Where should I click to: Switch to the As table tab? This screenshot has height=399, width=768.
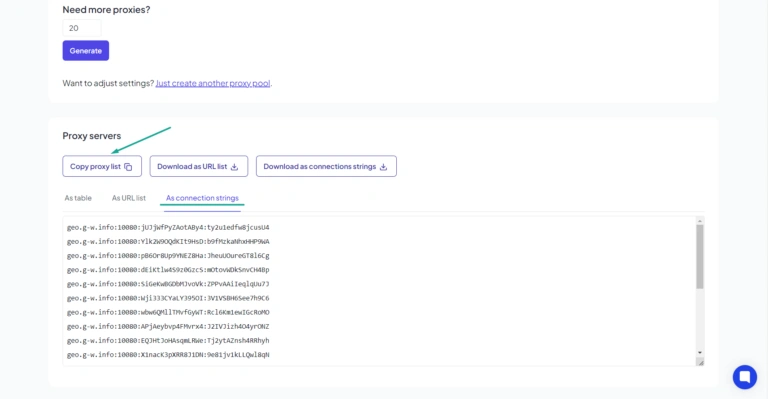pyautogui.click(x=78, y=198)
